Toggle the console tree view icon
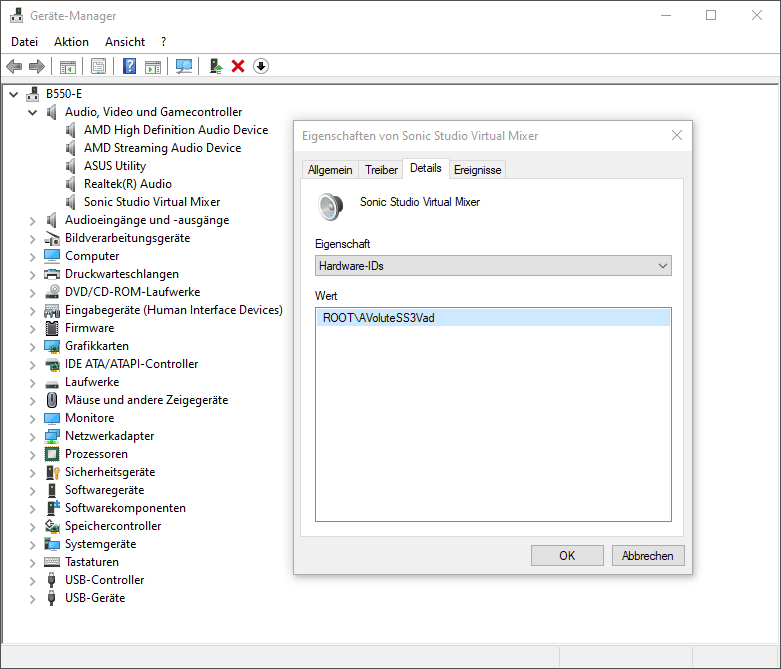Viewport: 781px width, 669px height. pyautogui.click(x=68, y=66)
